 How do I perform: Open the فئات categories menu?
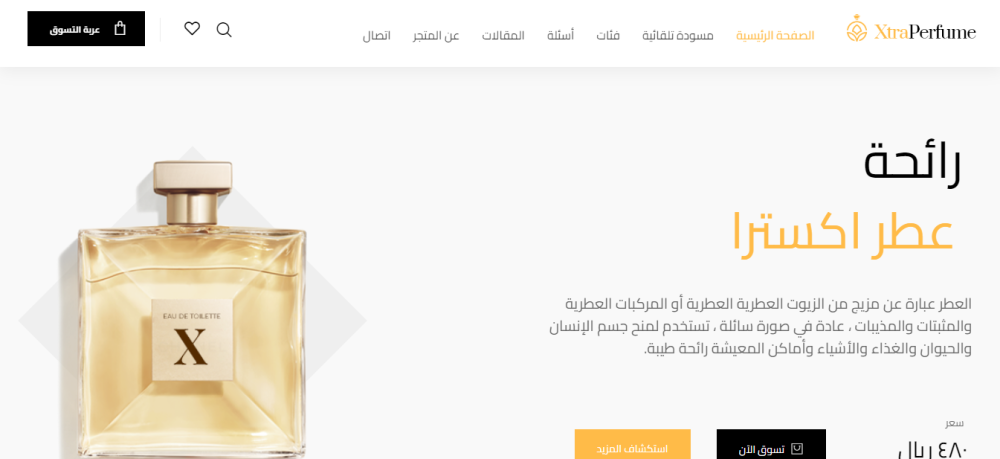click(x=608, y=36)
